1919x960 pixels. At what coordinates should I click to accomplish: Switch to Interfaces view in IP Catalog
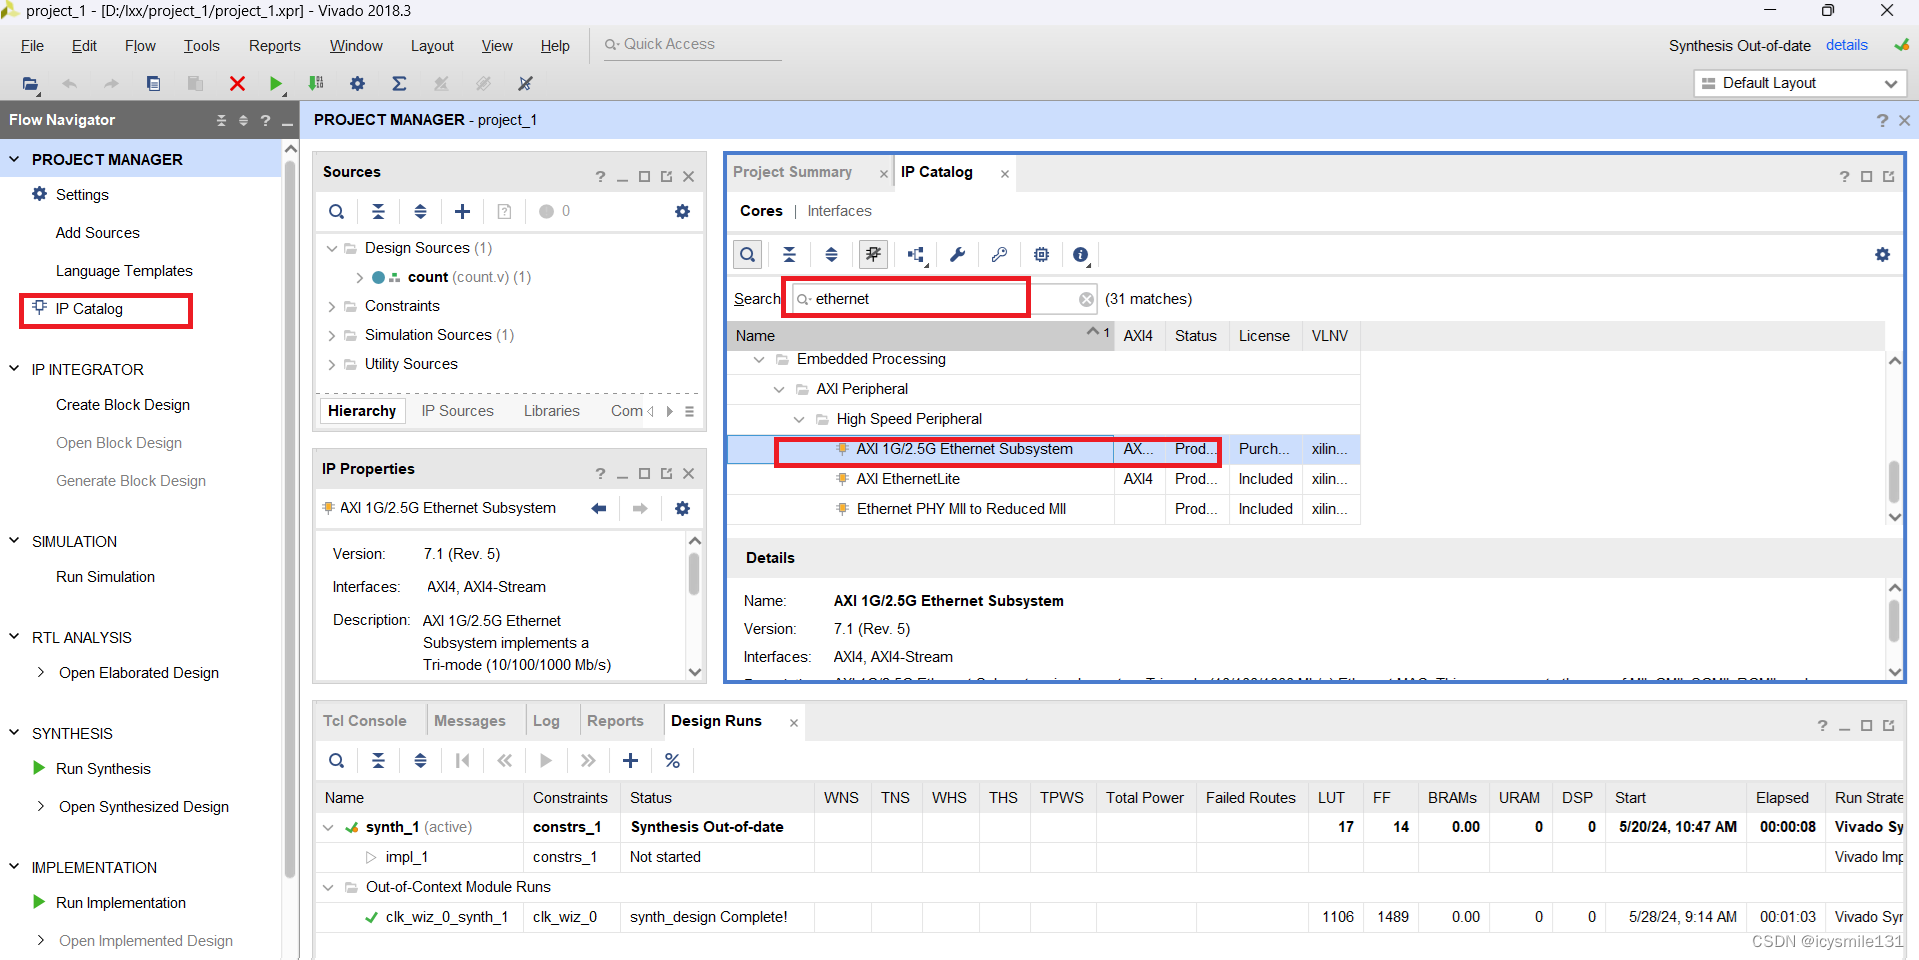tap(839, 211)
